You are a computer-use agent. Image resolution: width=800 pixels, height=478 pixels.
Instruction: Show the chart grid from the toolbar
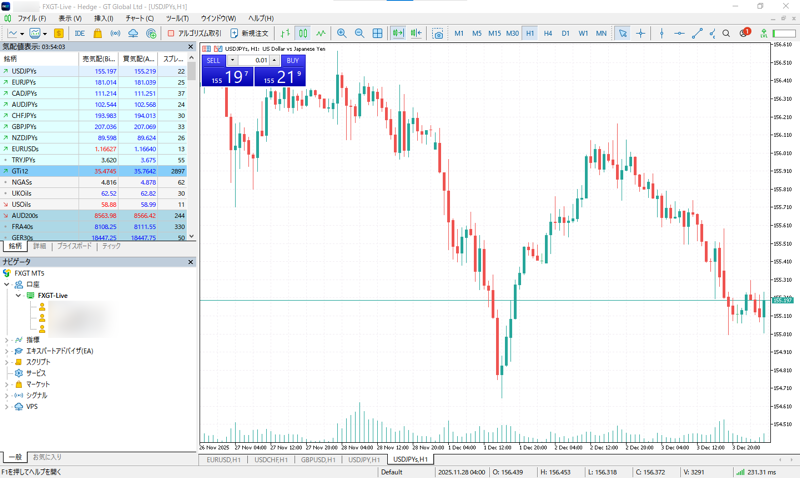pos(377,33)
